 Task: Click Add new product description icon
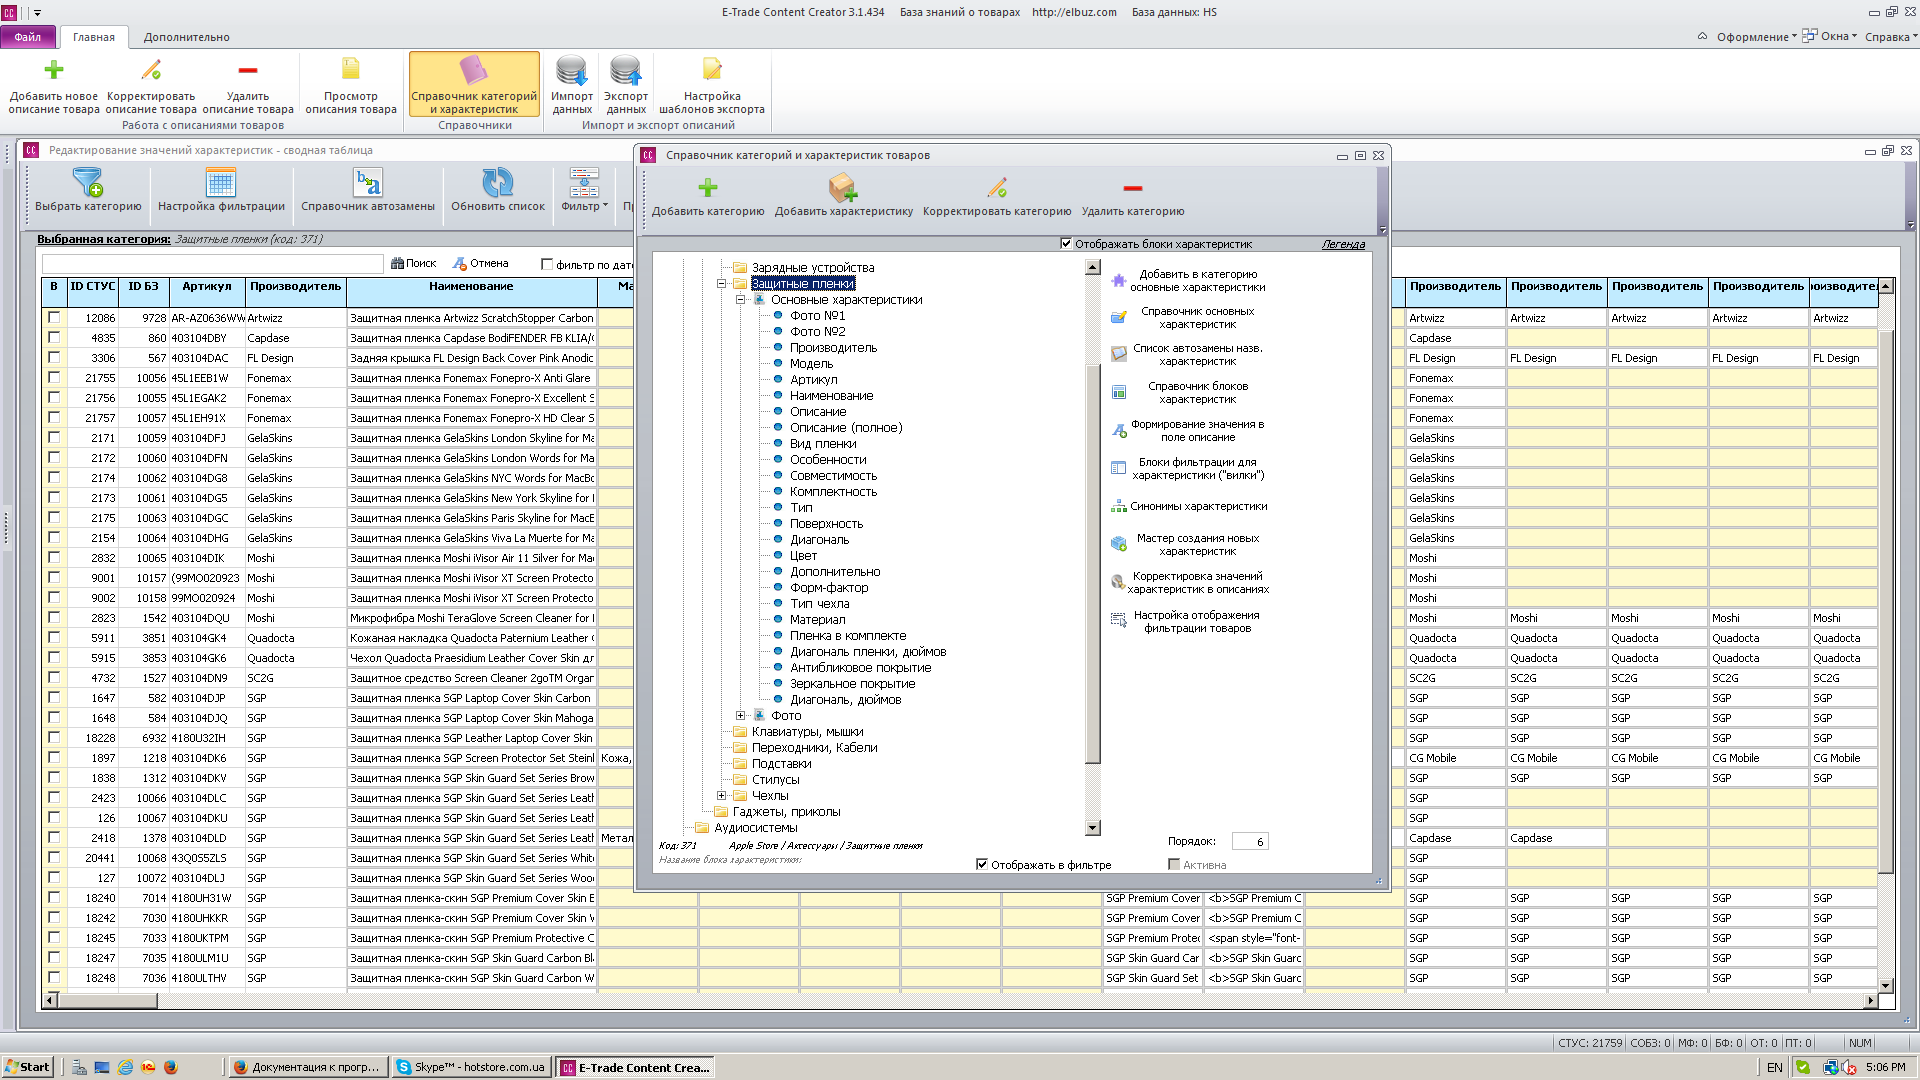[54, 70]
